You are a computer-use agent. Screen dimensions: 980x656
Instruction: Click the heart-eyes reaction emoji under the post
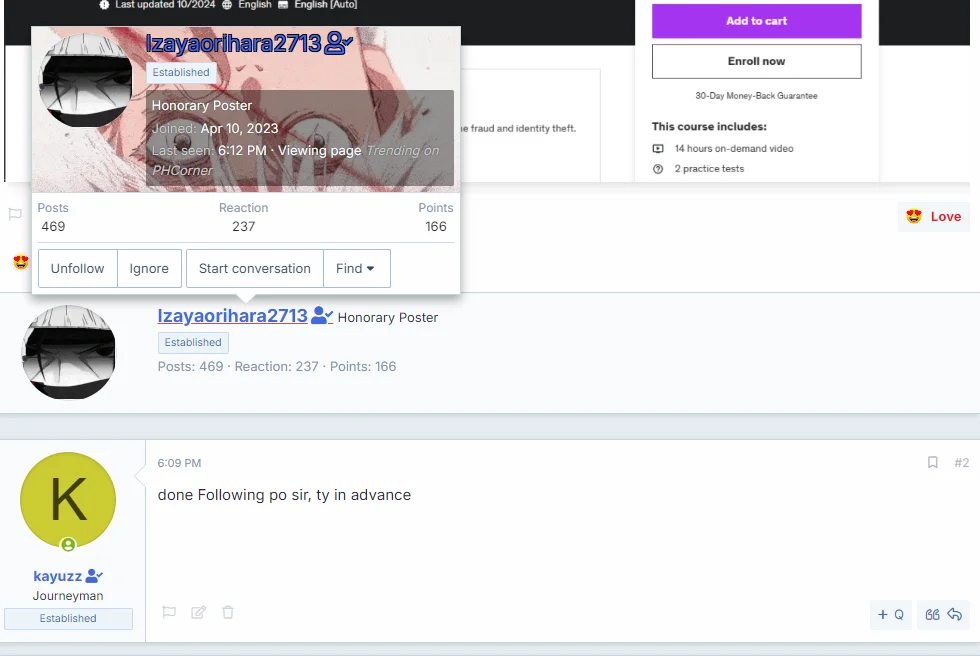pos(21,262)
